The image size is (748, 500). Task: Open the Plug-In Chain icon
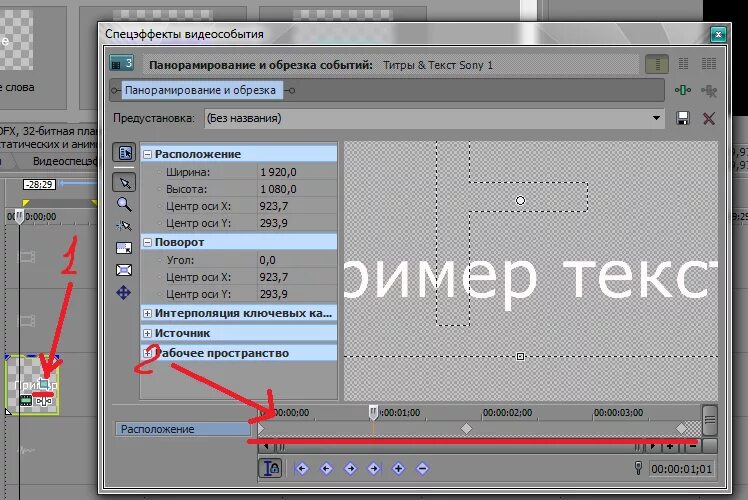click(x=683, y=90)
